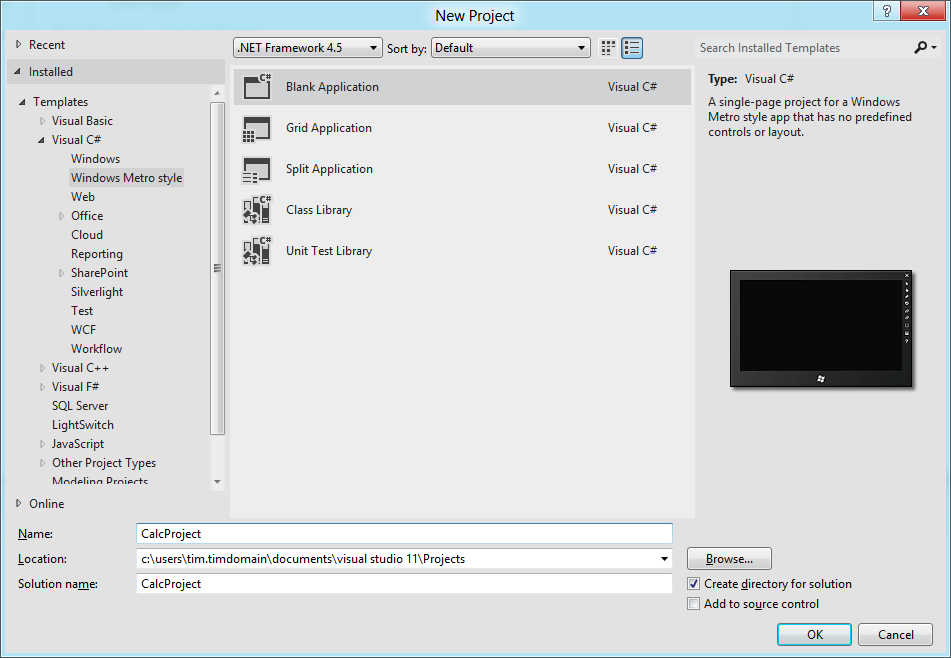This screenshot has height=658, width=951.
Task: Click the Solution name input field
Action: click(x=404, y=584)
